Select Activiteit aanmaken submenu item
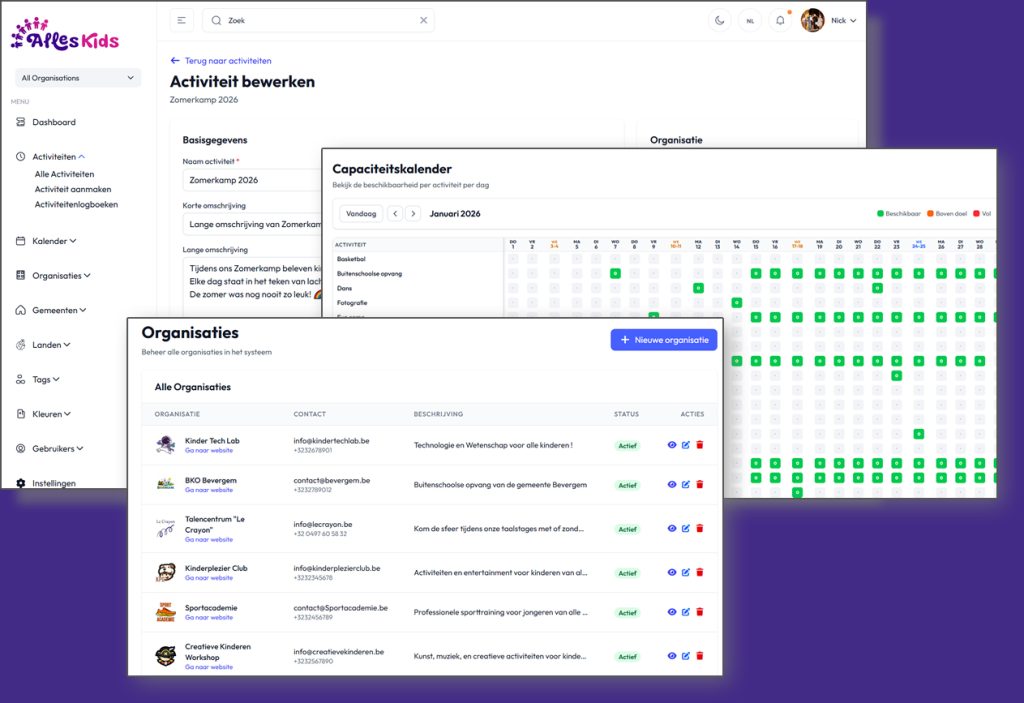1024x703 pixels. click(x=73, y=189)
